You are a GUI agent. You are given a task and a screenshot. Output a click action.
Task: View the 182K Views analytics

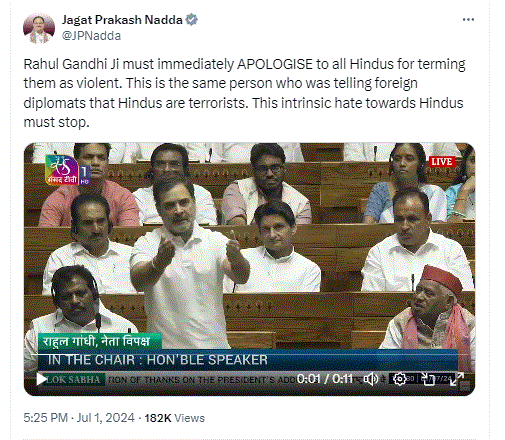[x=174, y=418]
